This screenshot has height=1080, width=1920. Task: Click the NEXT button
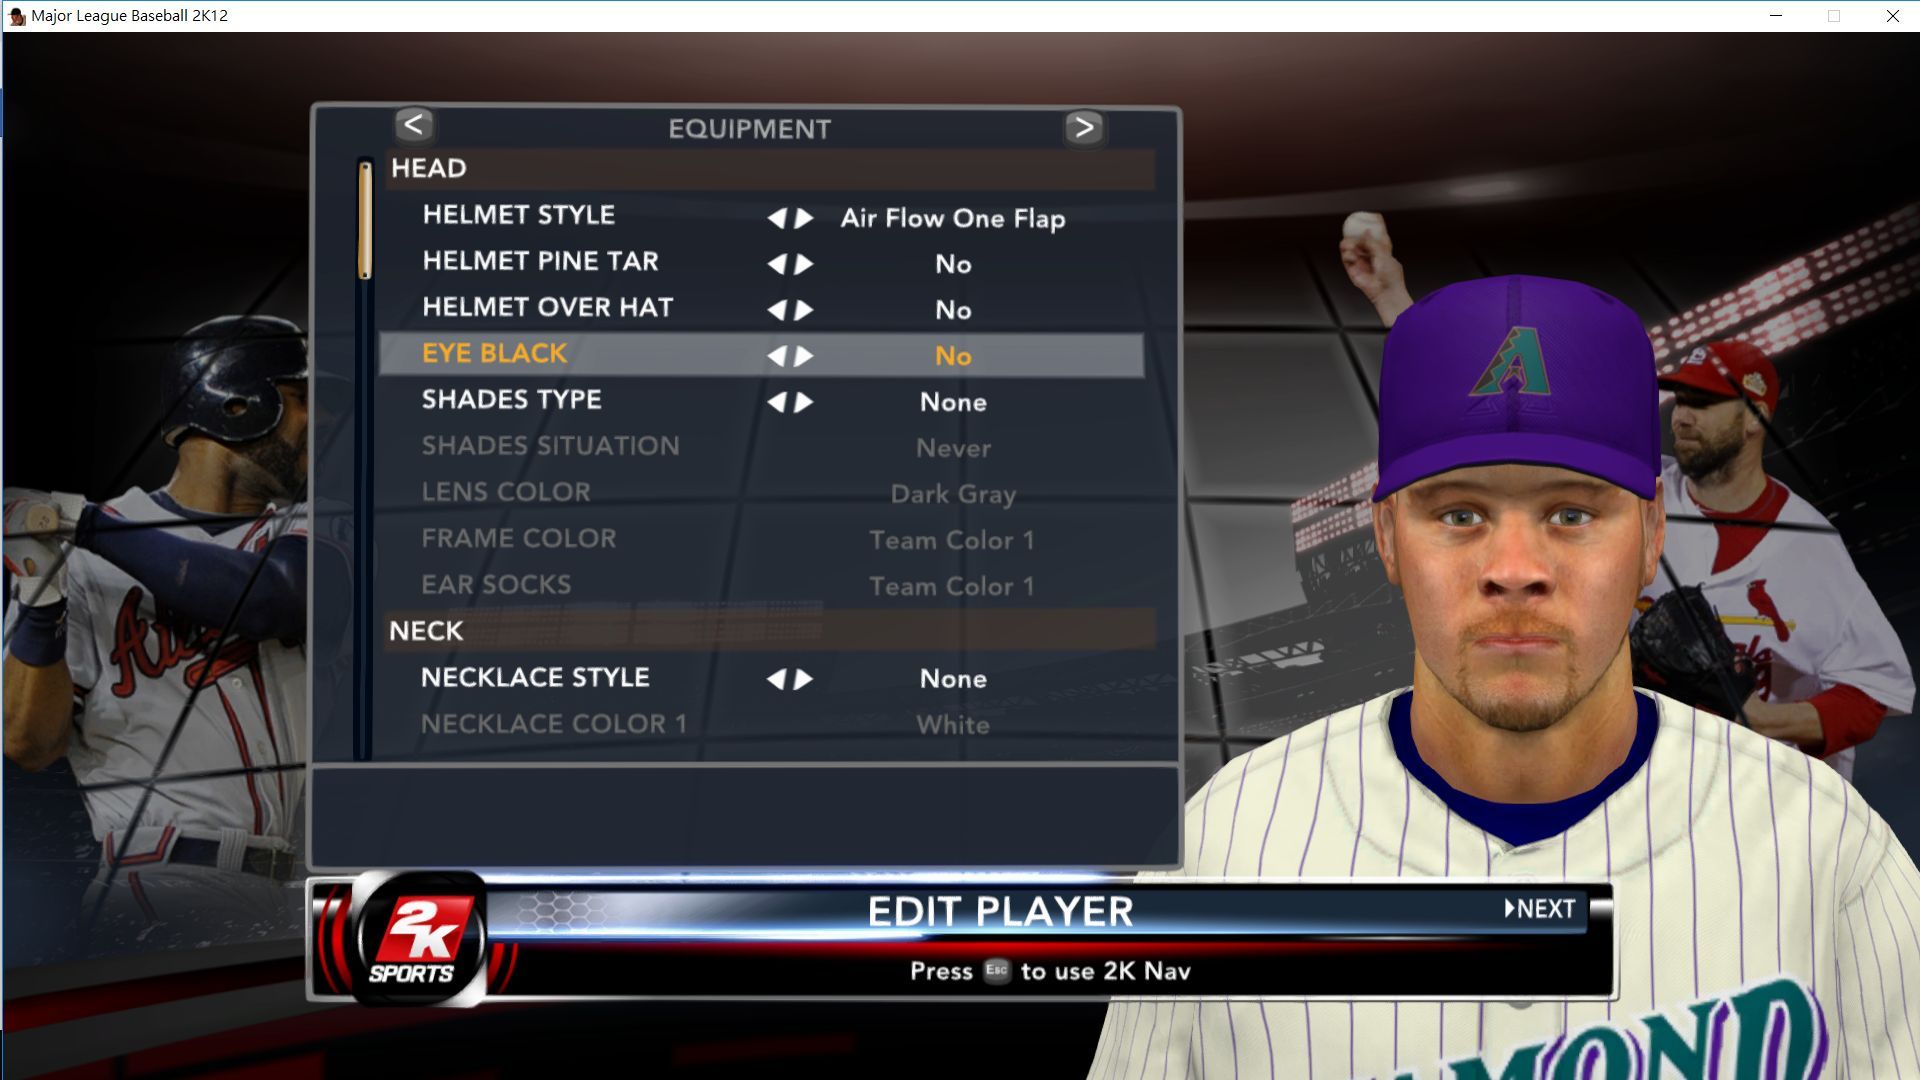[1541, 909]
